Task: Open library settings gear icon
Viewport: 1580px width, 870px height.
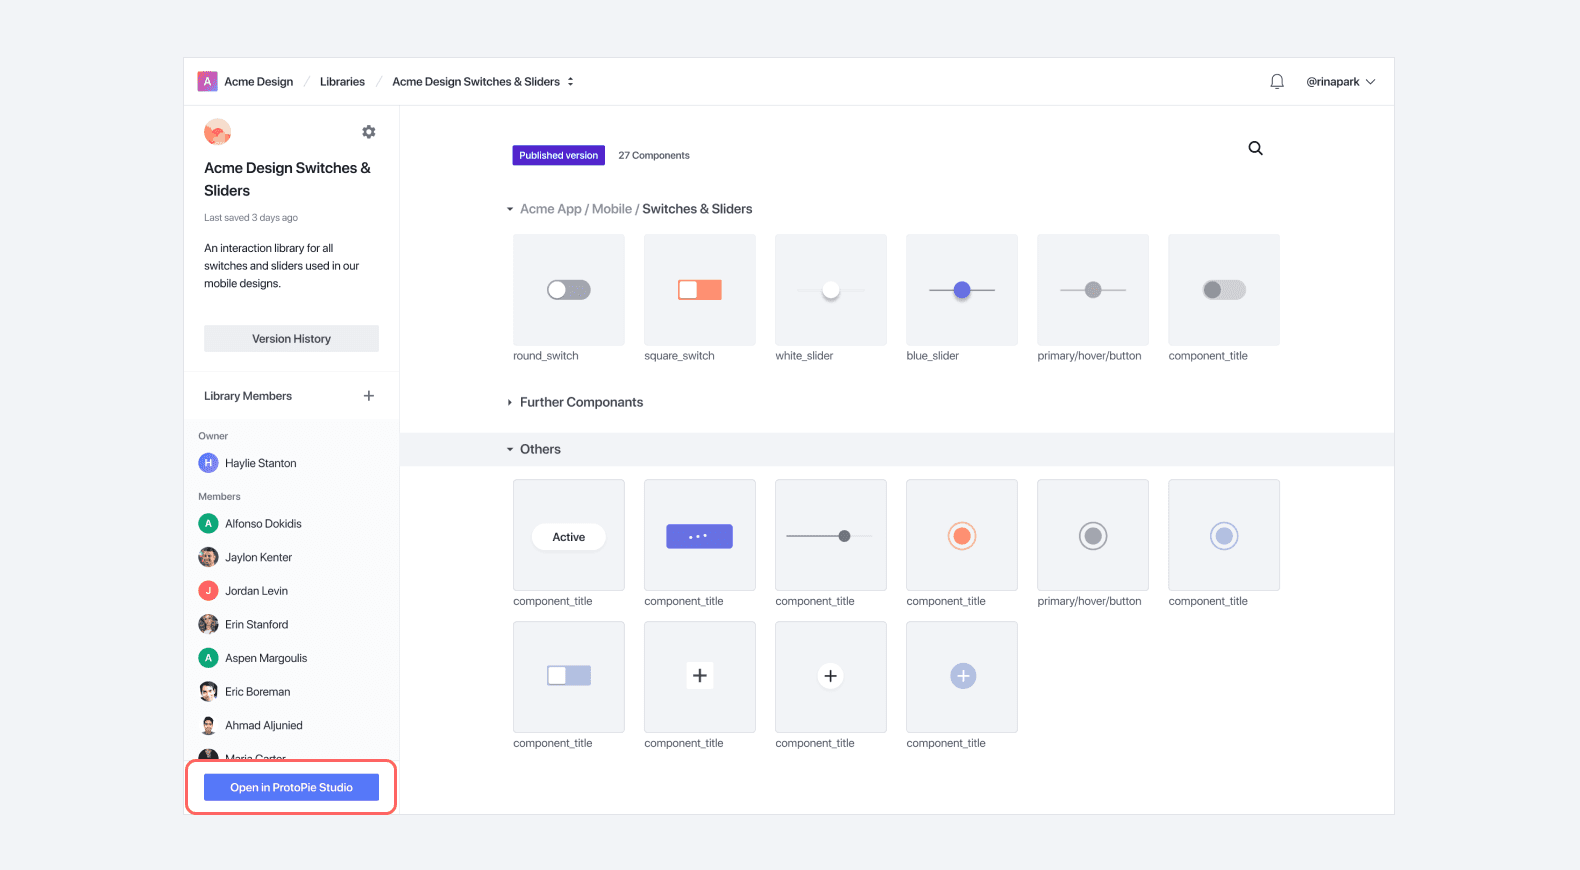Action: pyautogui.click(x=369, y=132)
